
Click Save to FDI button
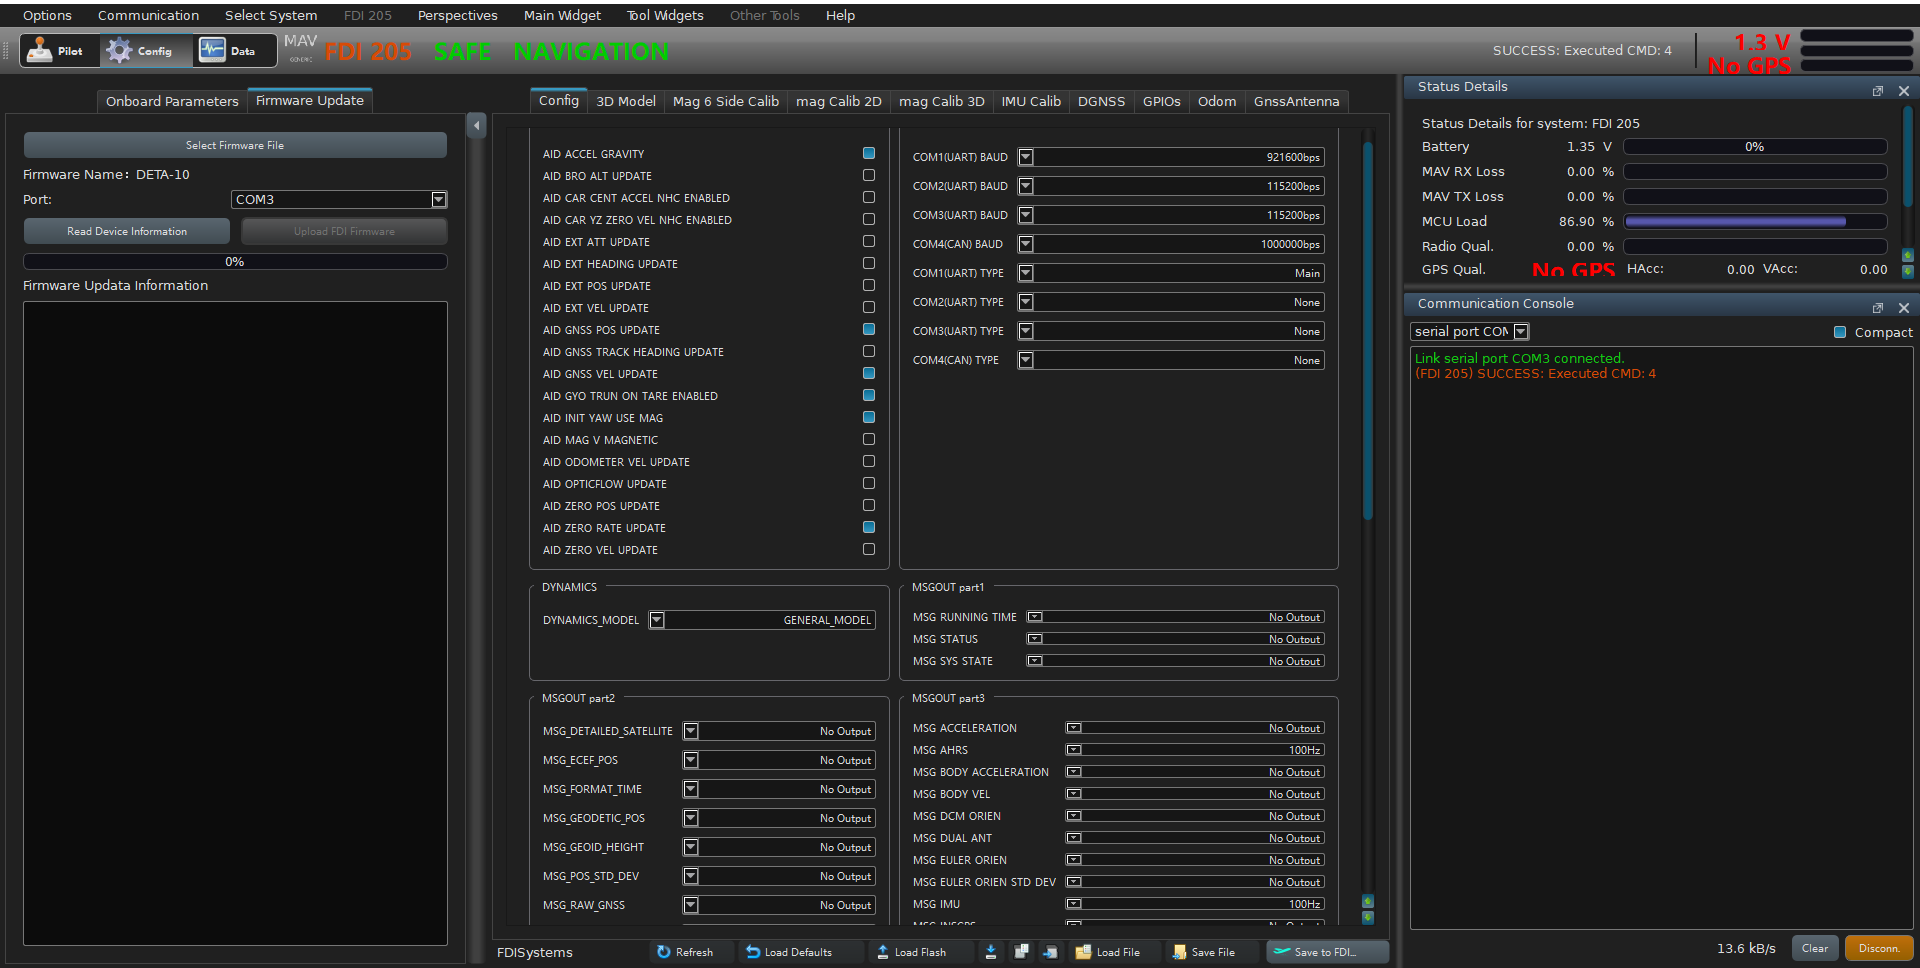point(1327,952)
